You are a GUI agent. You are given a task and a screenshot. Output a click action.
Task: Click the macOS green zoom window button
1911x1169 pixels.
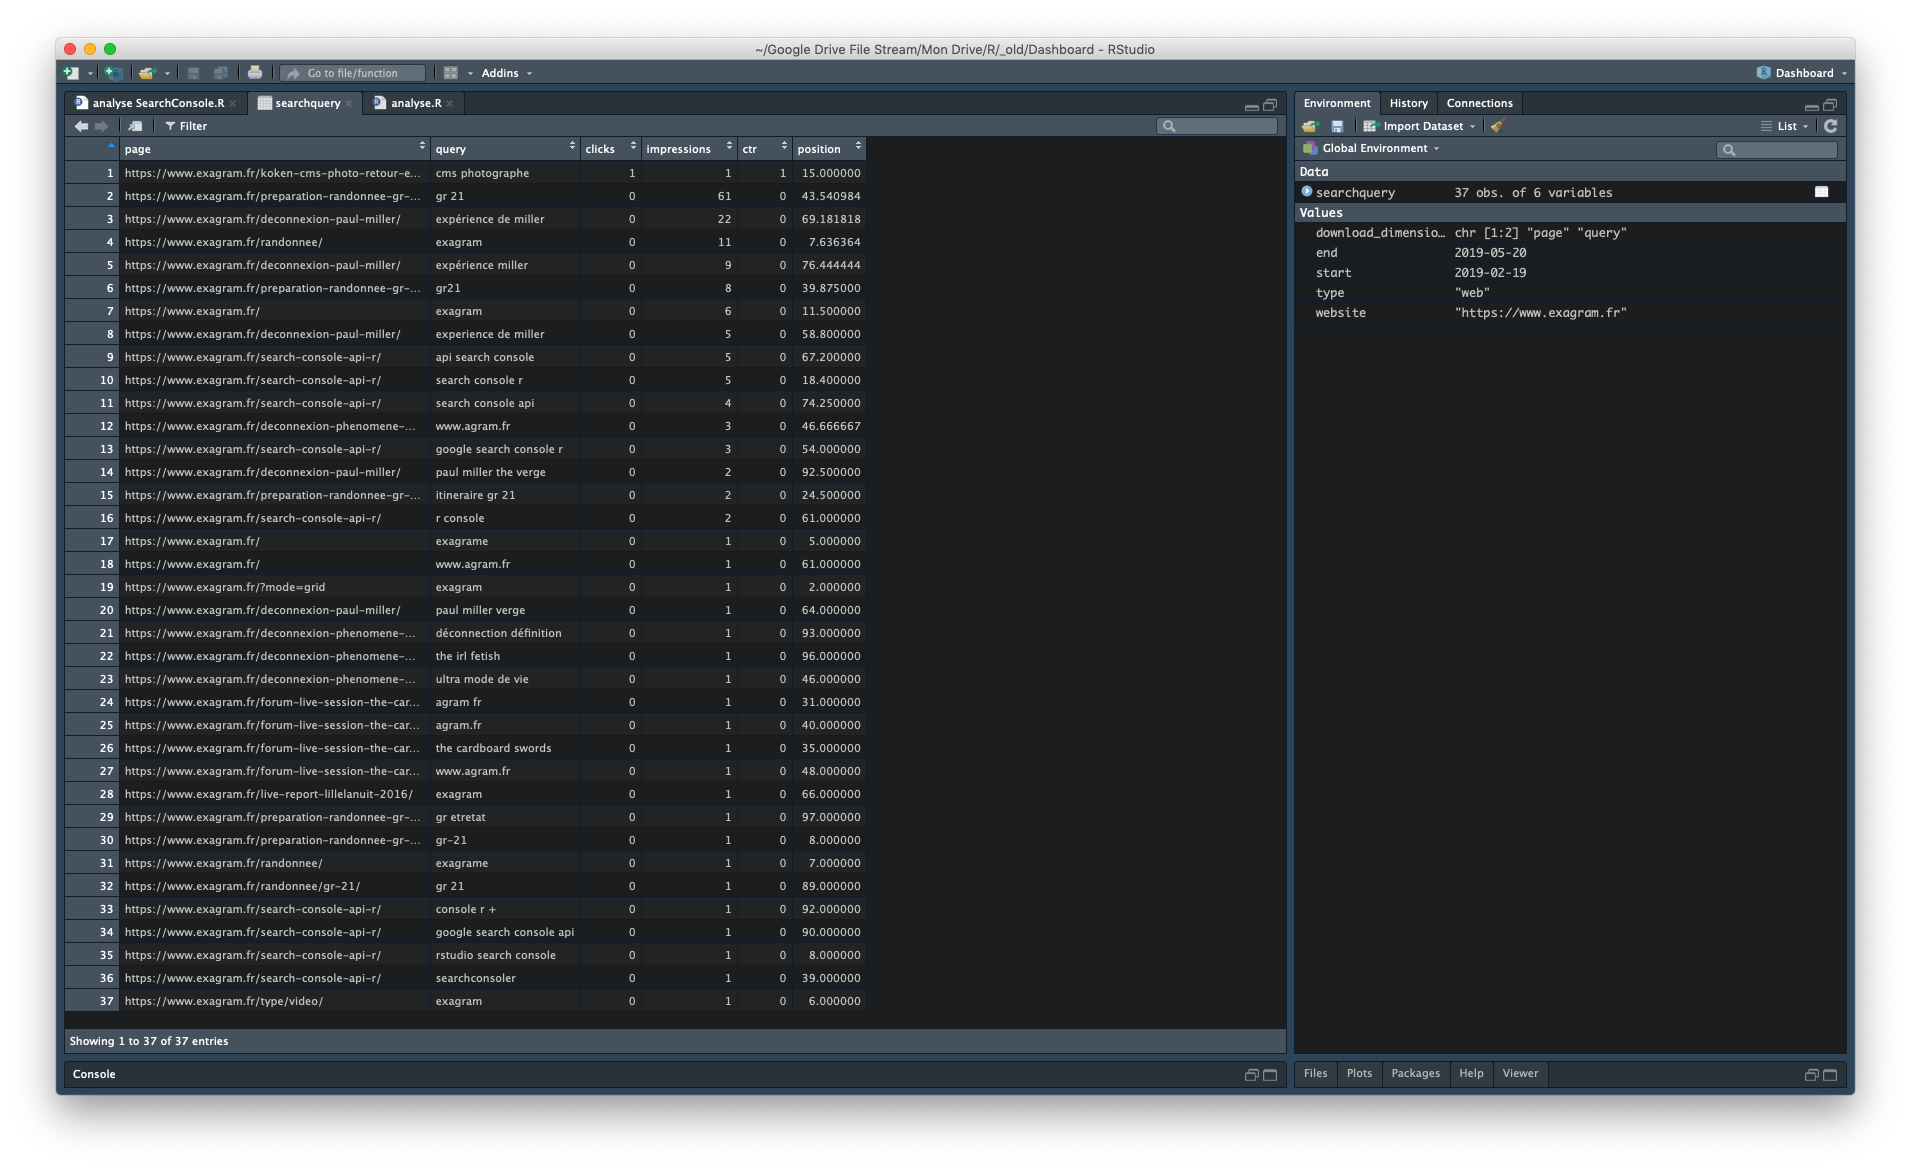(x=110, y=49)
